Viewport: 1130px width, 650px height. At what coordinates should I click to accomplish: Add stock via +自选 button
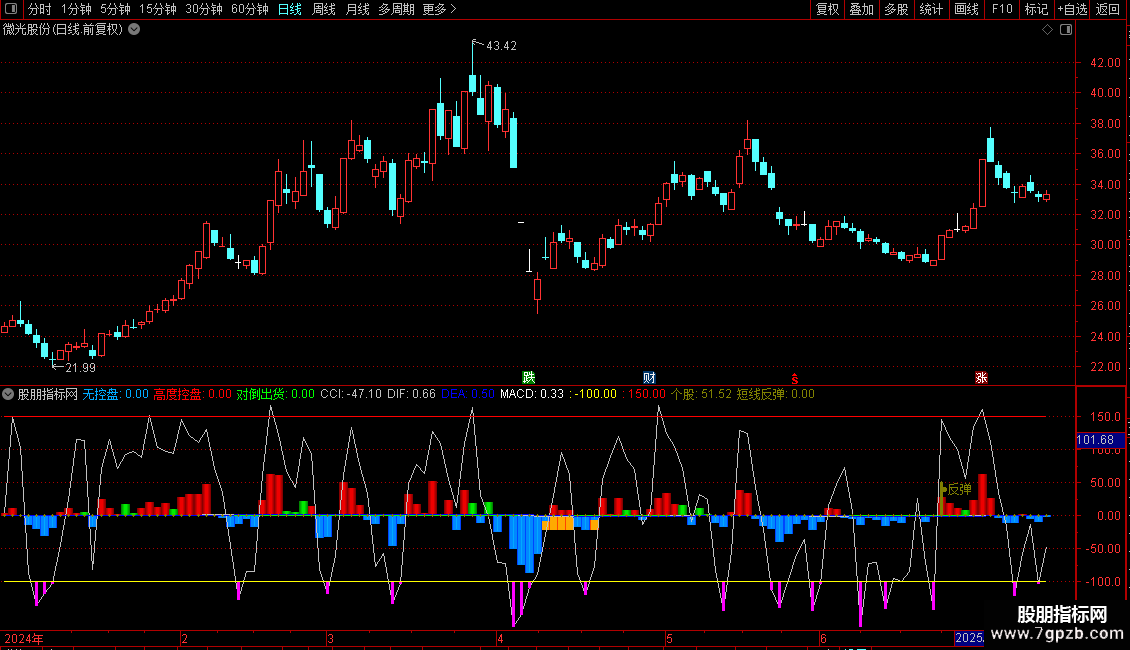(x=1072, y=9)
